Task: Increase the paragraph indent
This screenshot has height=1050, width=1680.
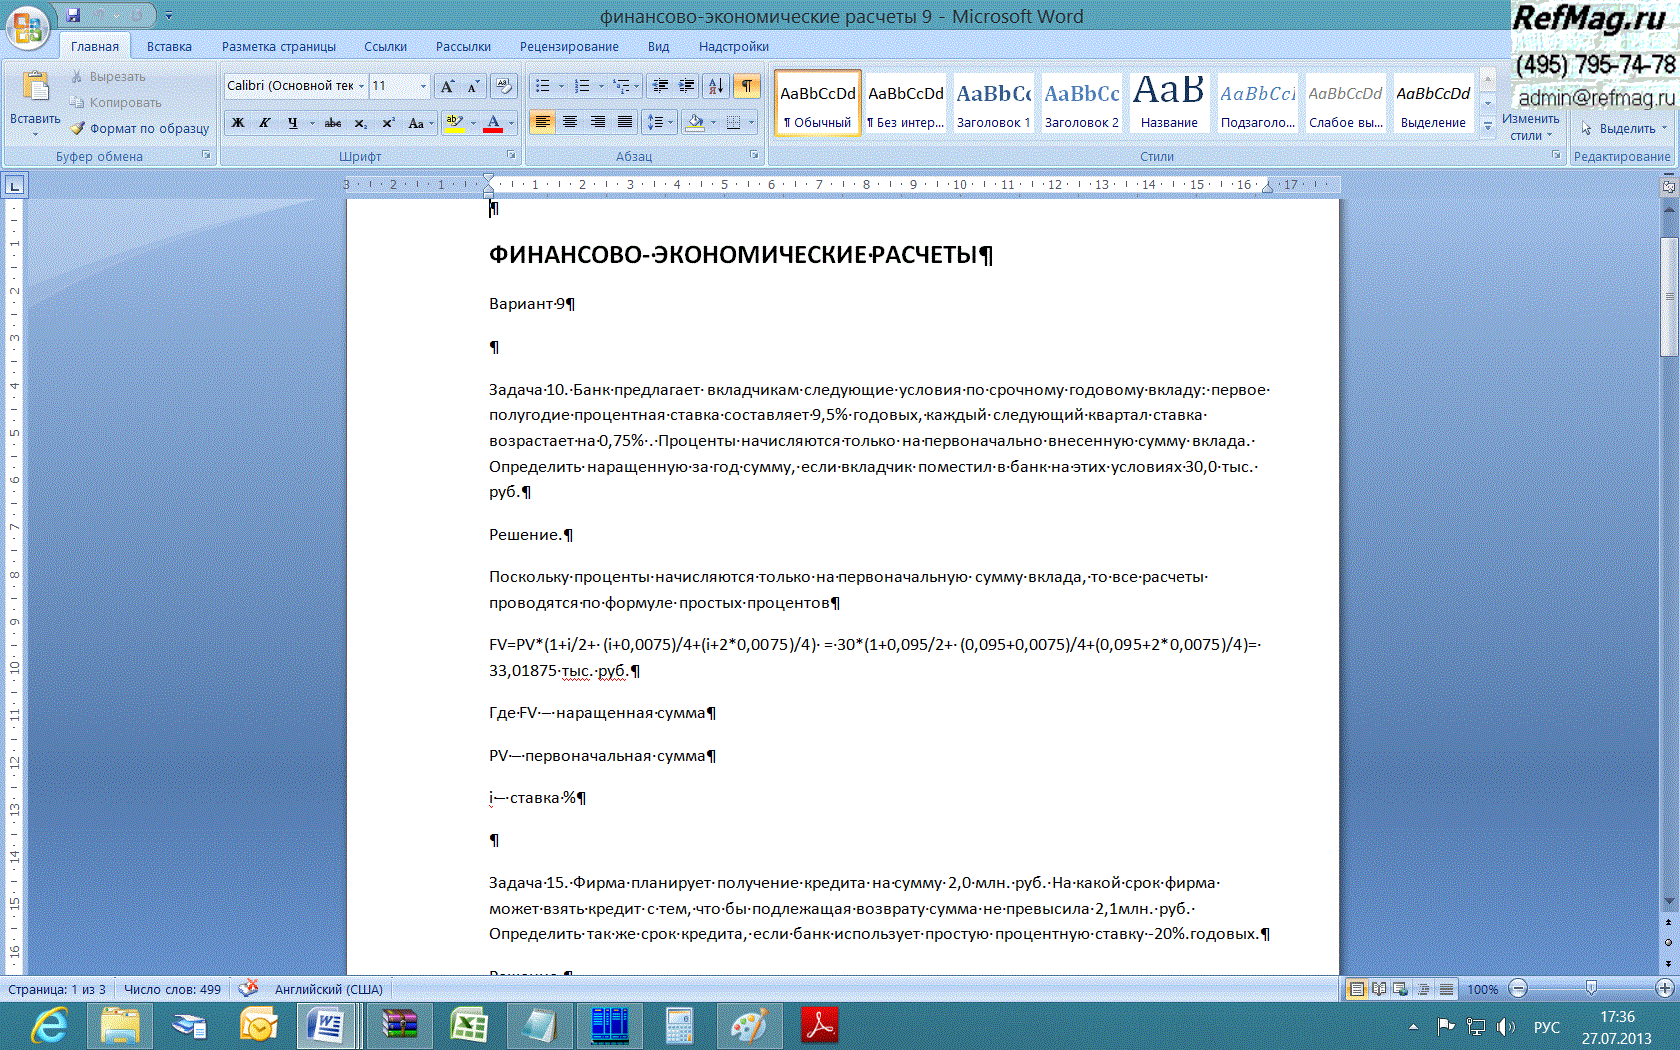Action: 687,86
